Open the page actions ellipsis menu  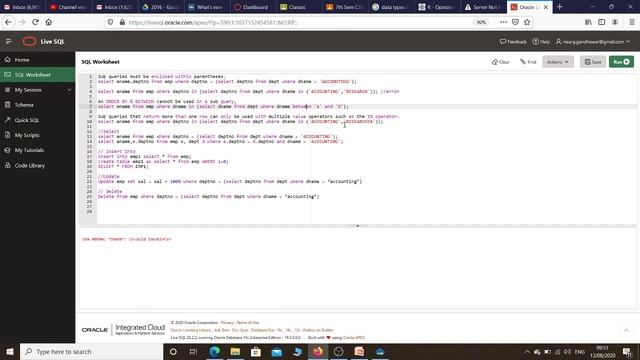(503, 22)
